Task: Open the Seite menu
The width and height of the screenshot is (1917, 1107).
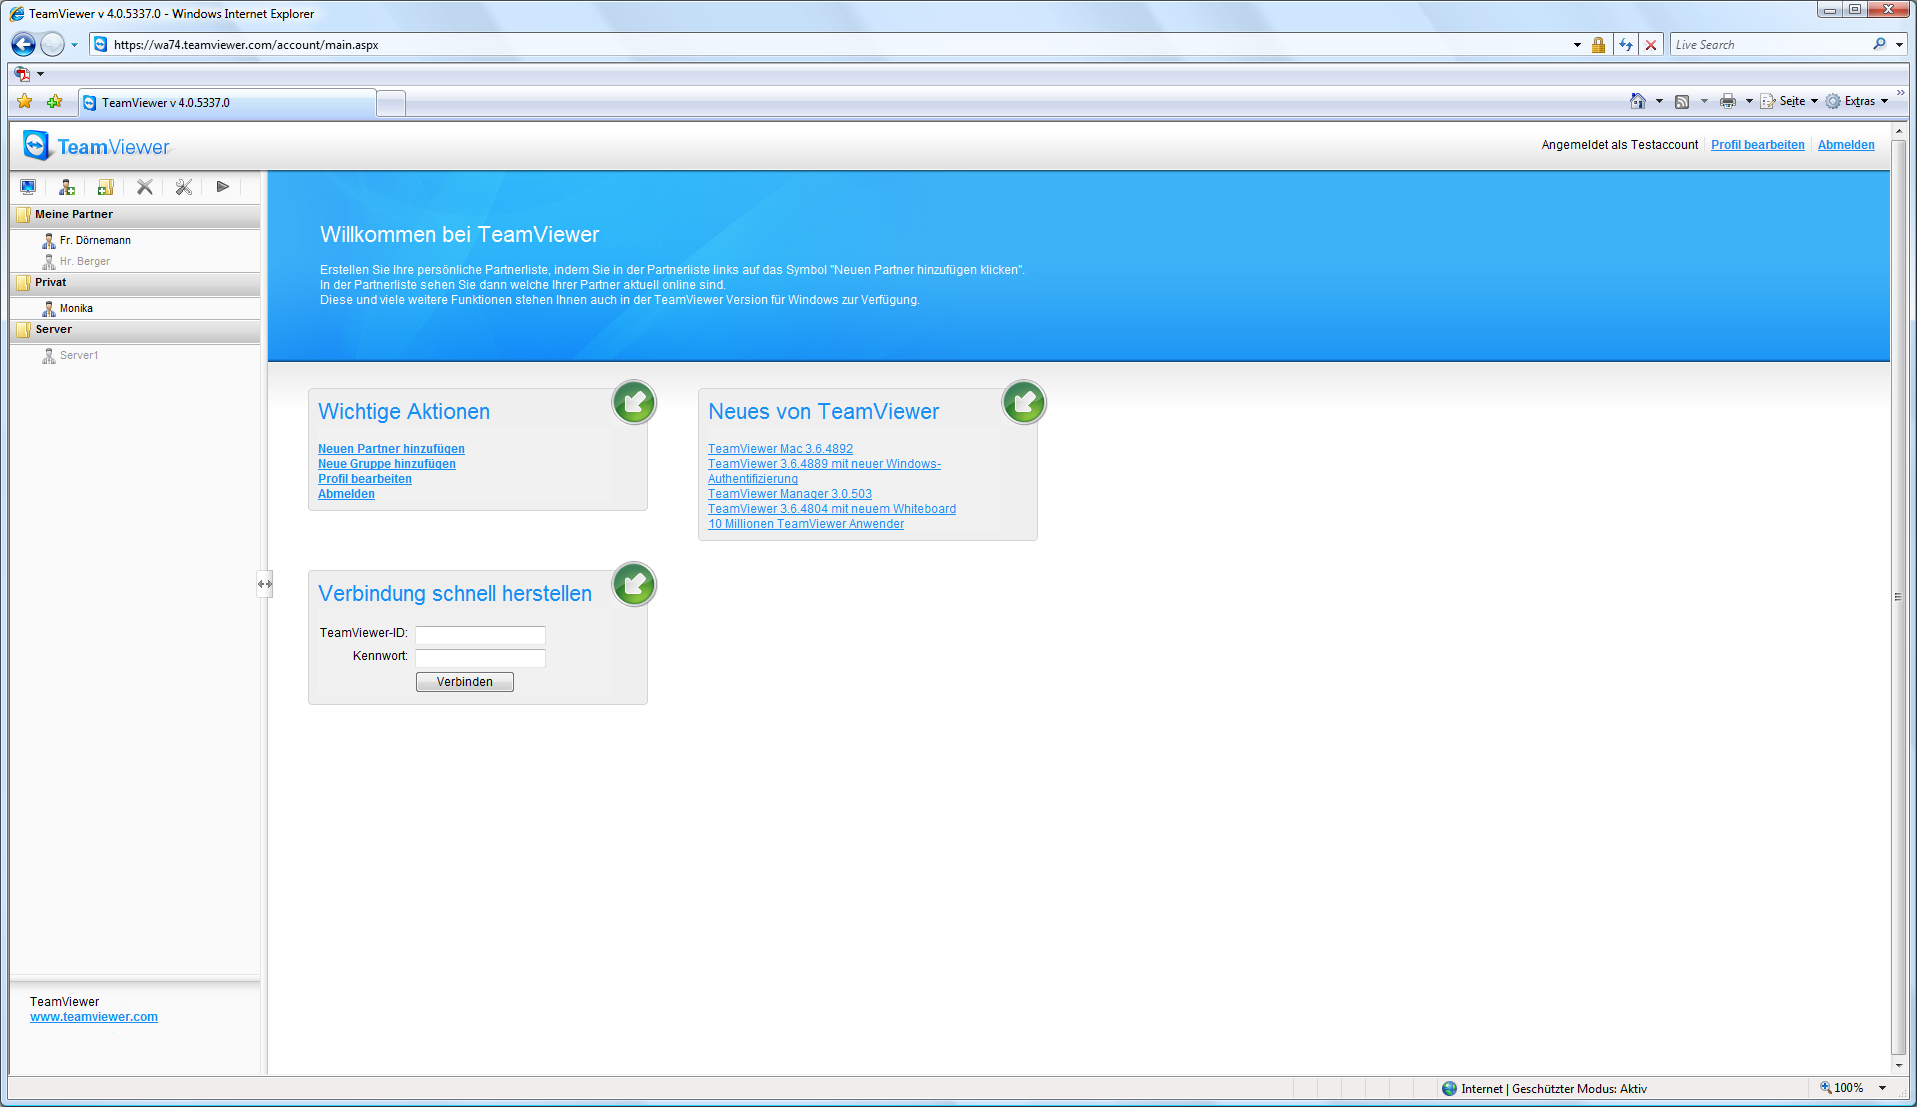Action: (x=1790, y=101)
